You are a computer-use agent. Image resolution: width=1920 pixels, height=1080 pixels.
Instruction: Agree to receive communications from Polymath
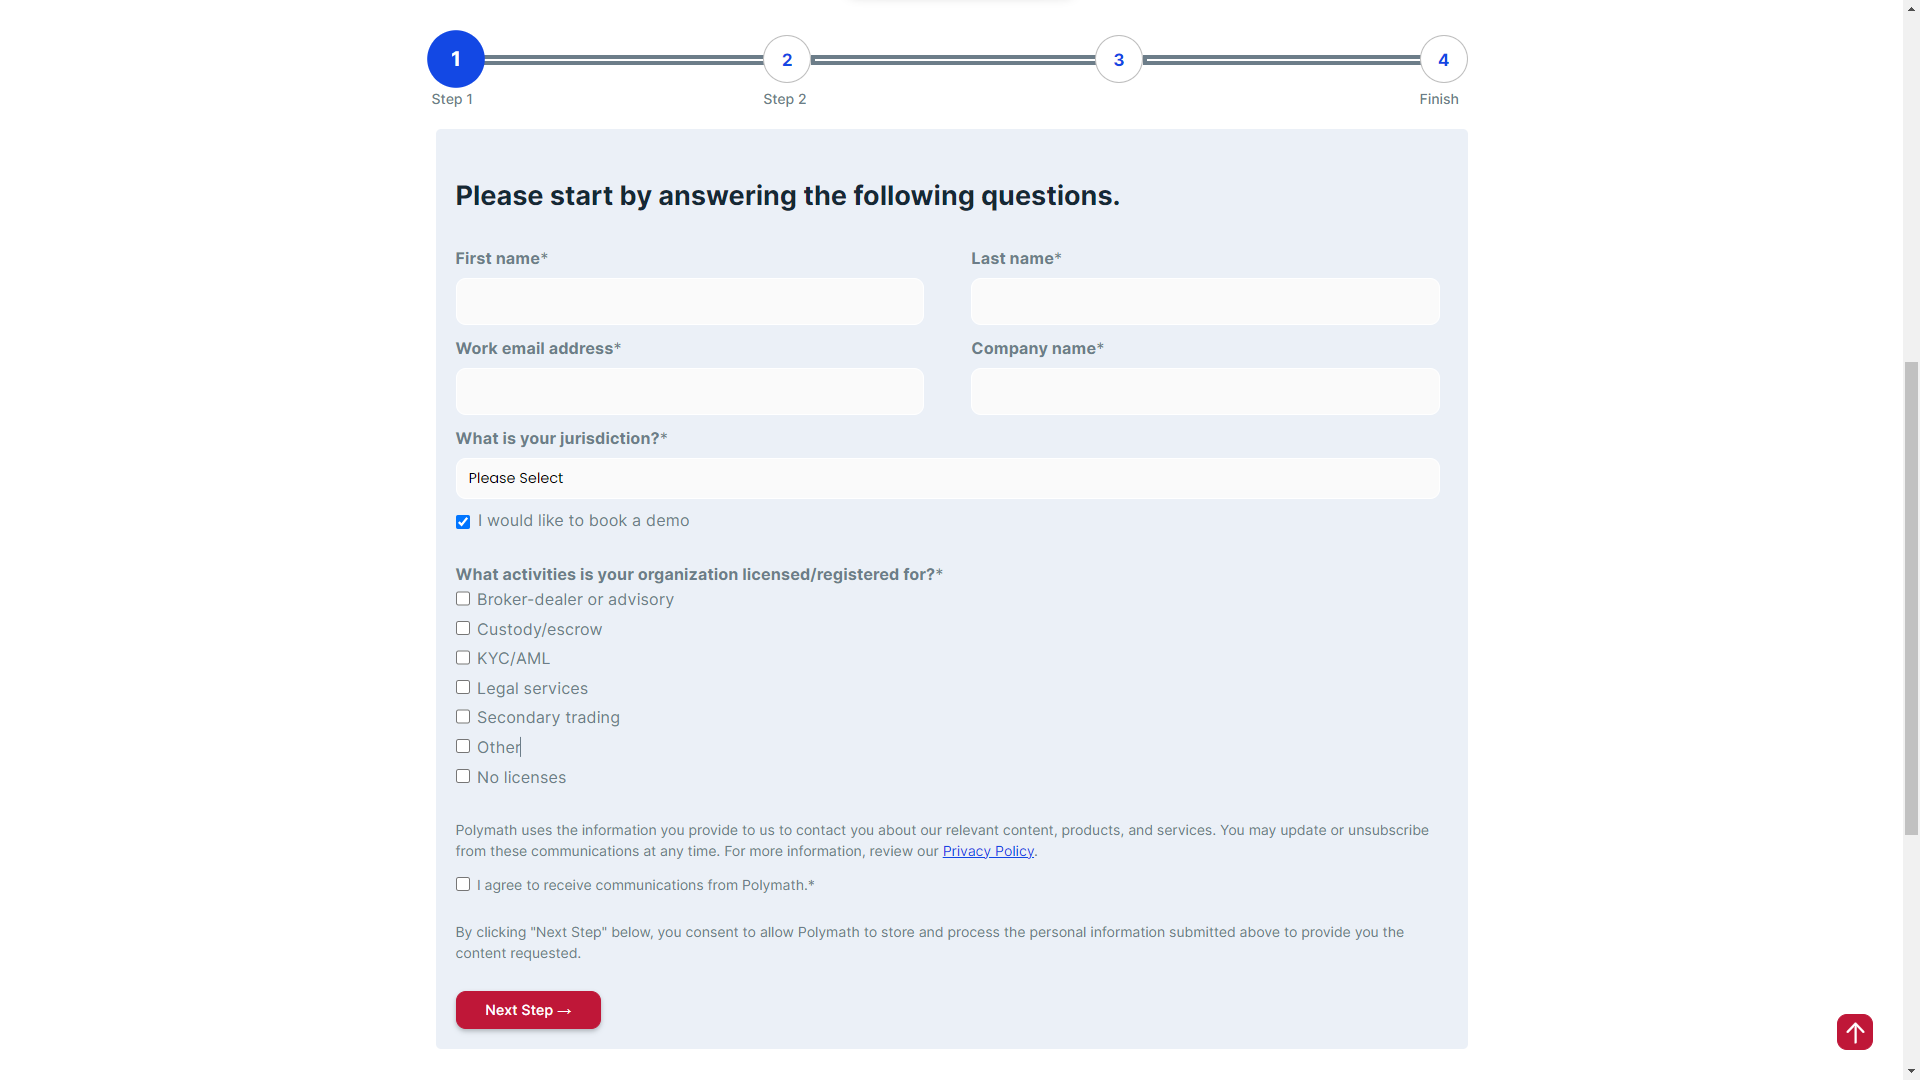[463, 885]
